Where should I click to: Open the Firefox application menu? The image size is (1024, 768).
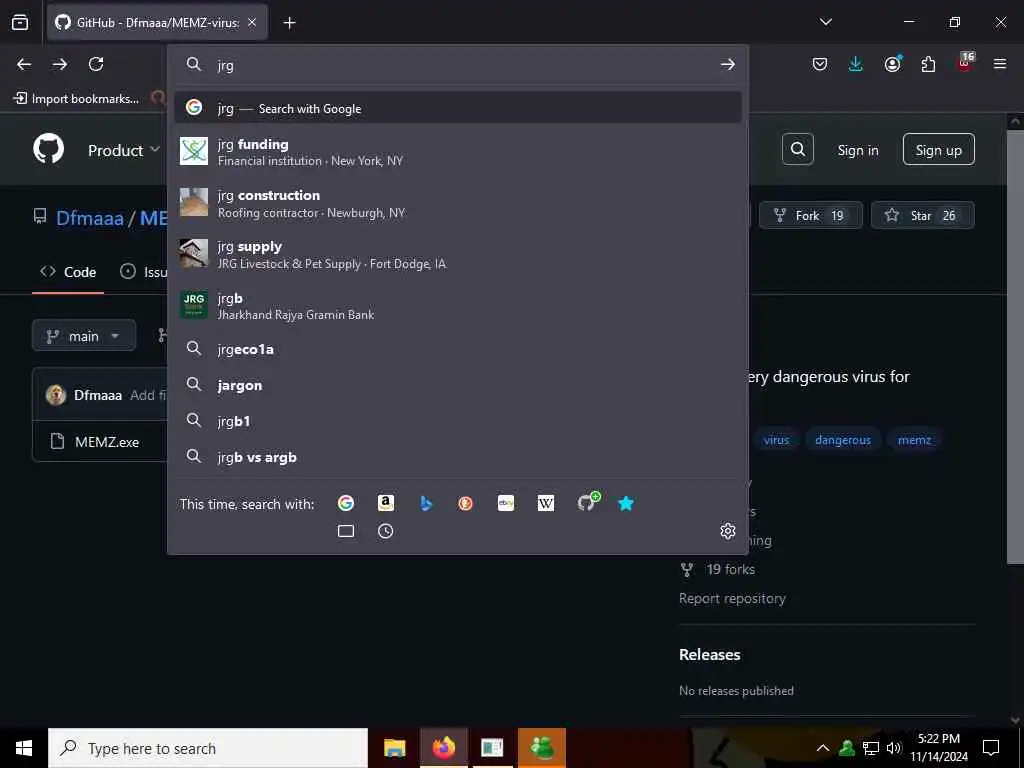(1000, 64)
